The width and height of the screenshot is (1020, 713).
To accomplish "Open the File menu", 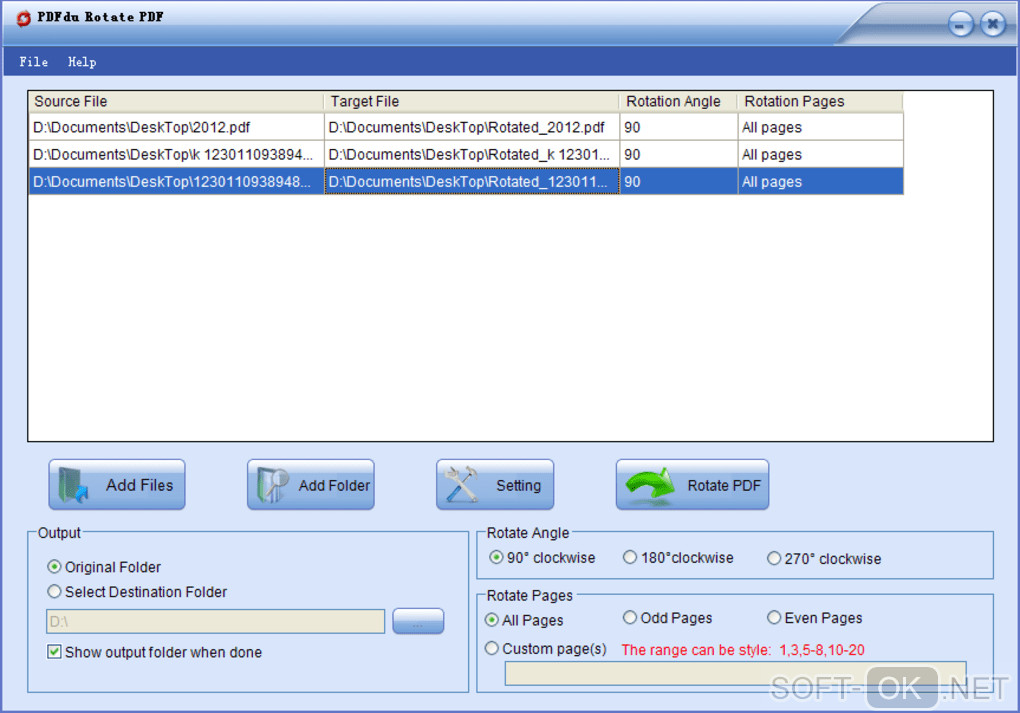I will coord(33,62).
